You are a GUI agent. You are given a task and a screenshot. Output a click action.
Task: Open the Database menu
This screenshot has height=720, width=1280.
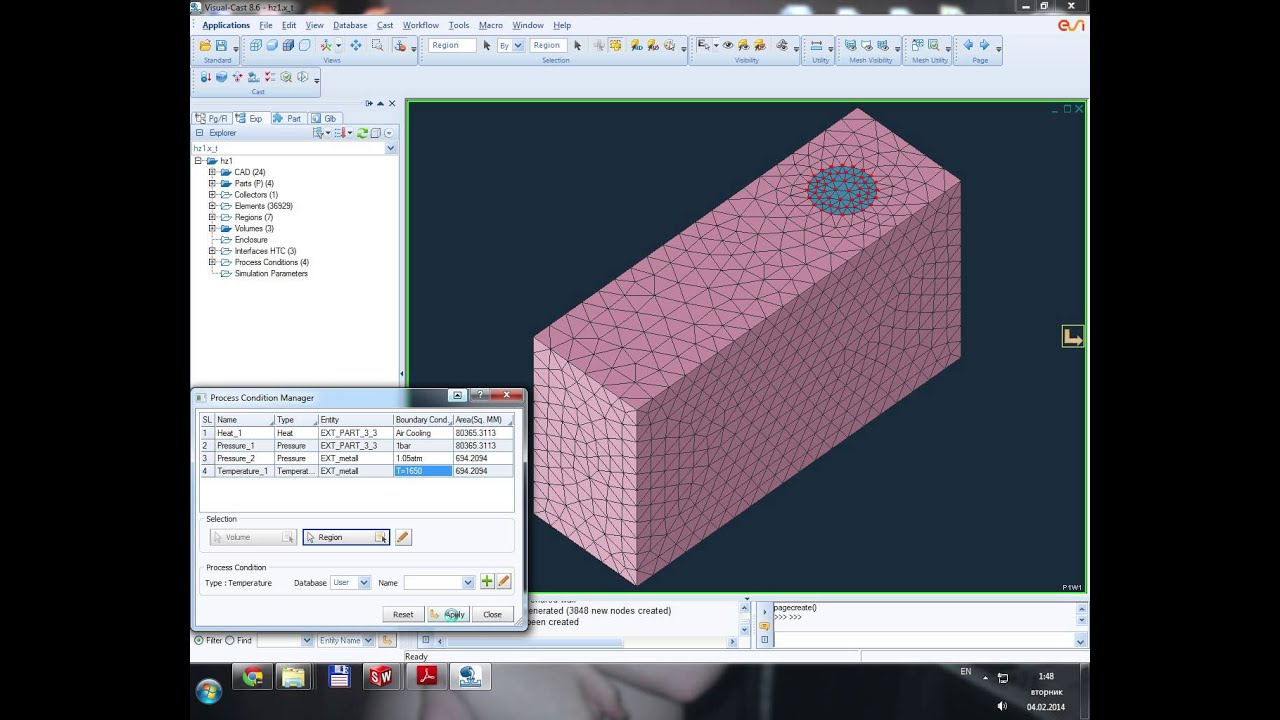point(350,25)
